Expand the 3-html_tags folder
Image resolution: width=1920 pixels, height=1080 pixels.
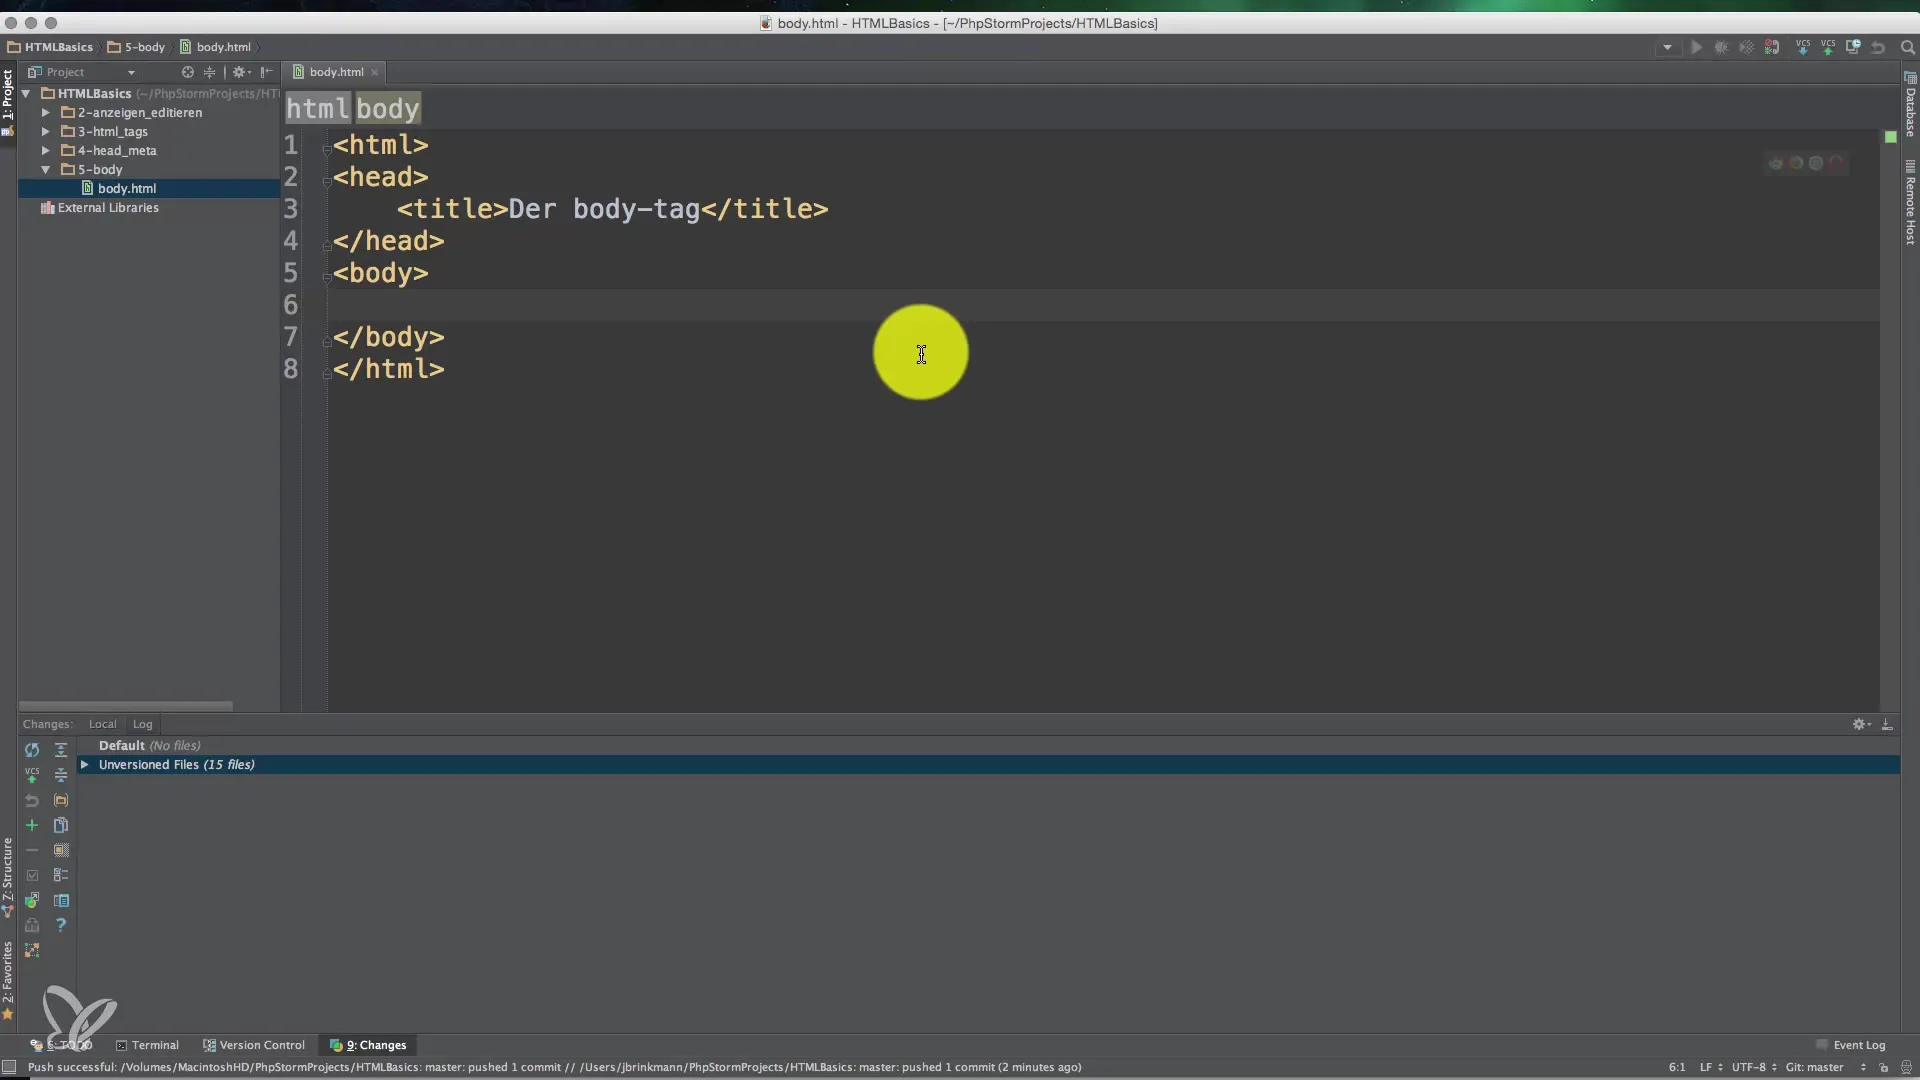(46, 132)
